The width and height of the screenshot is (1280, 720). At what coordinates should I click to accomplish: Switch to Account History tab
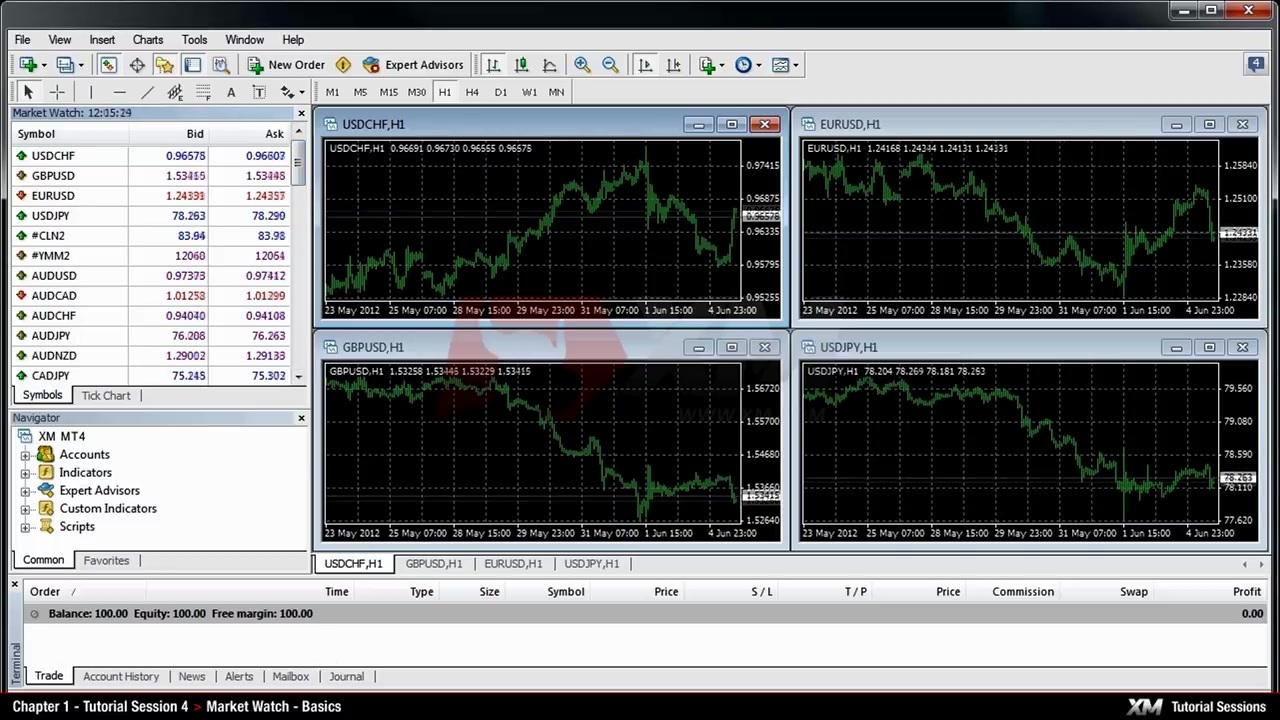coord(121,677)
